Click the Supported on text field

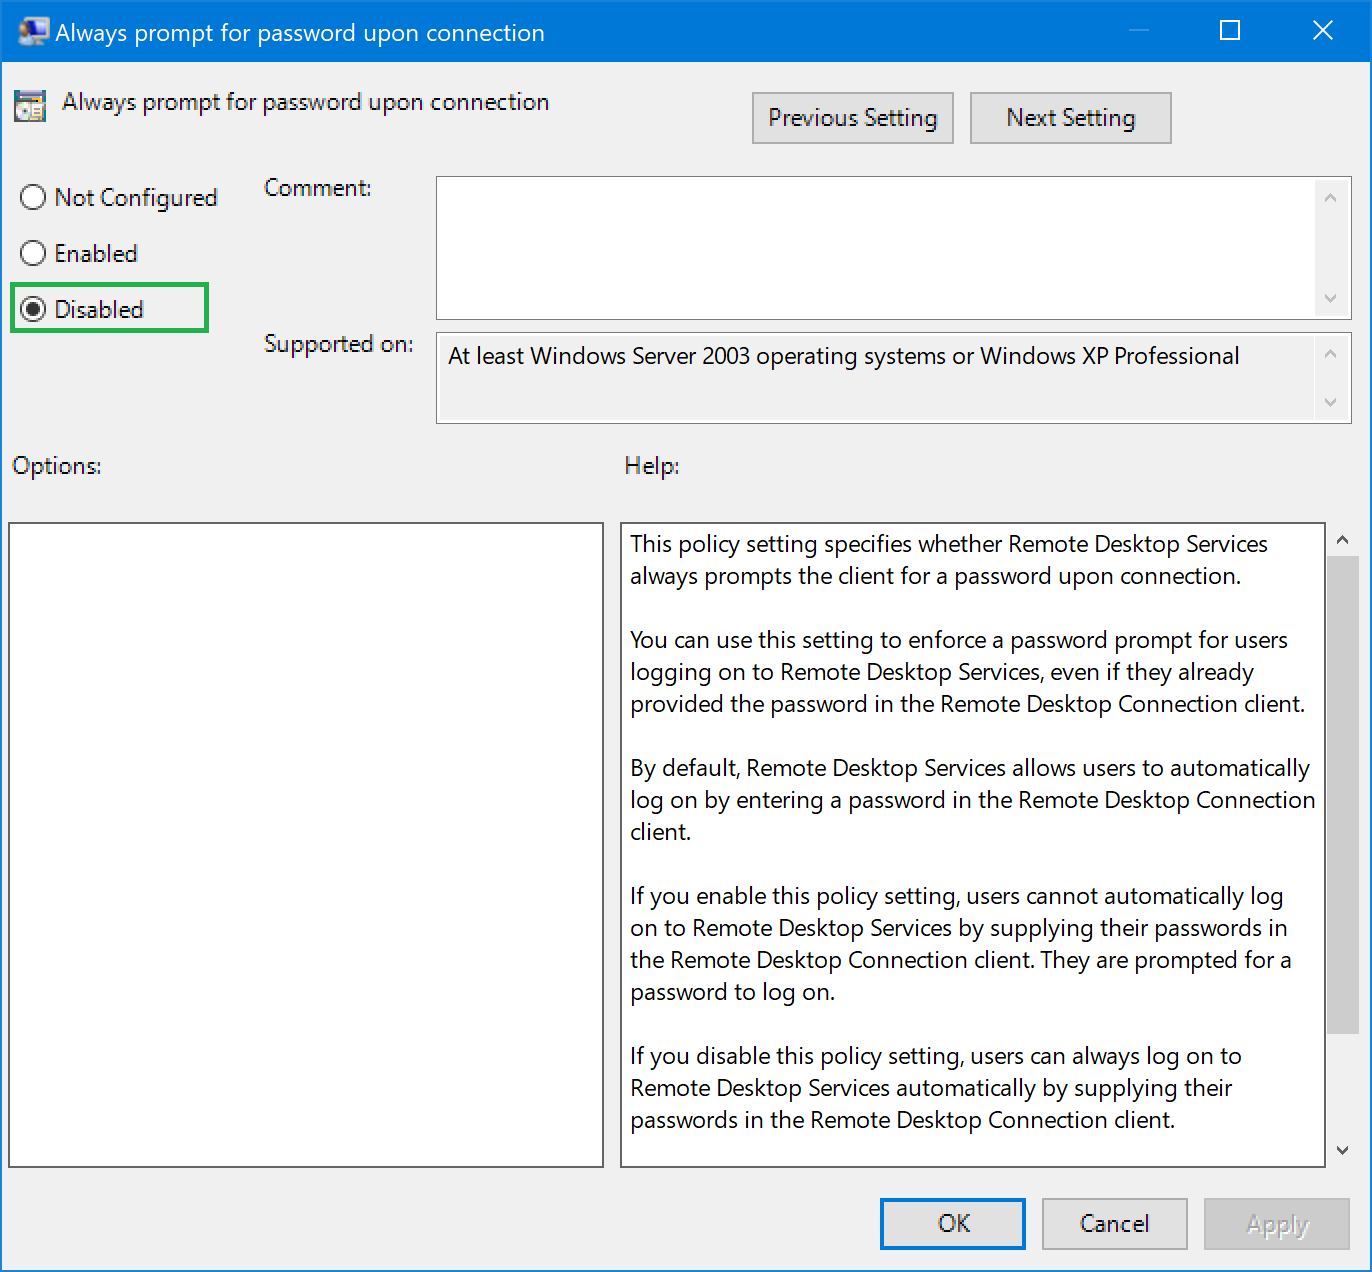[876, 378]
